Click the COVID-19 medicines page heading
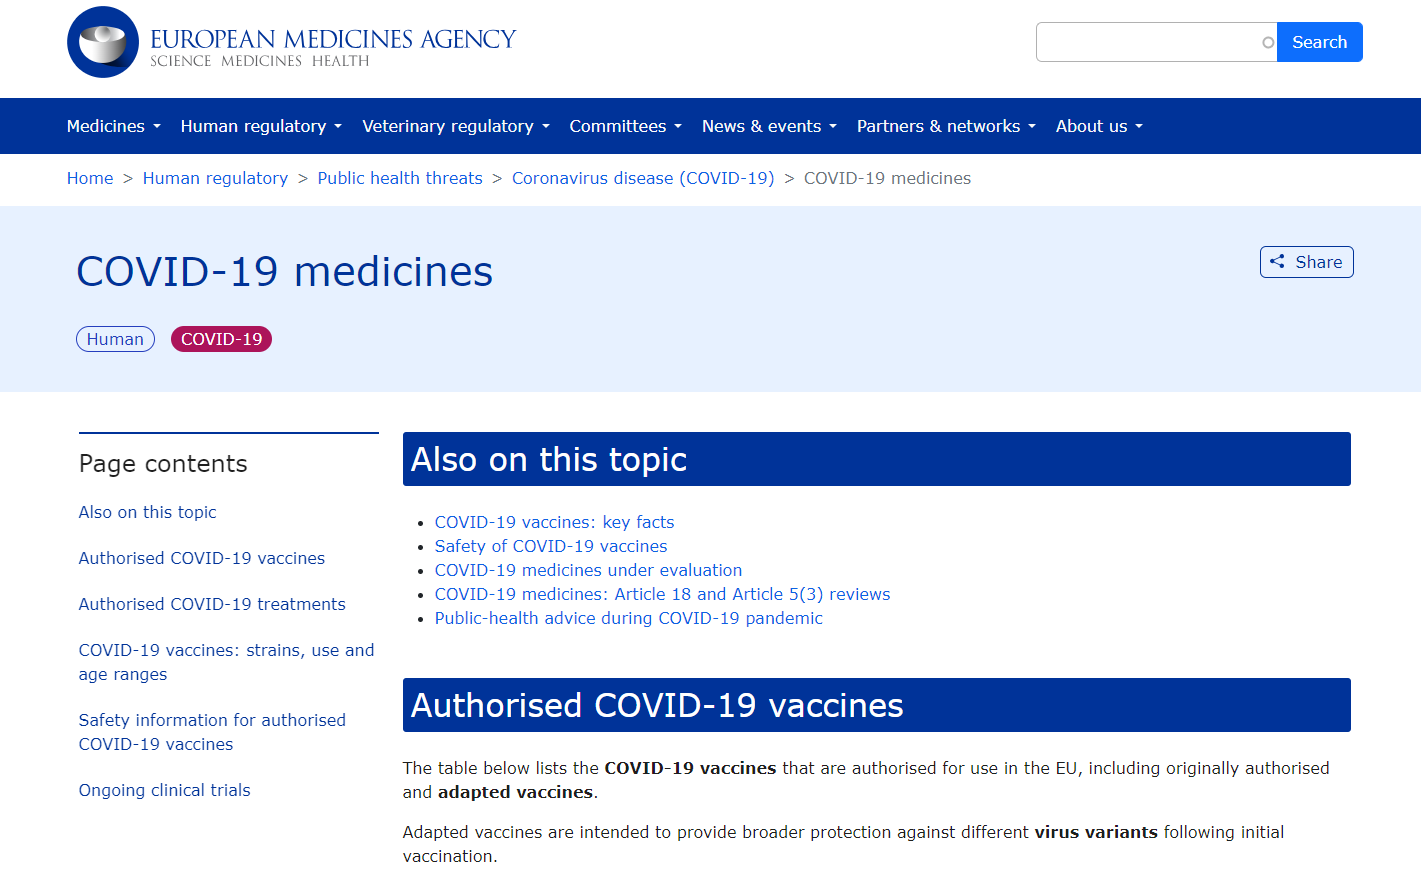 coord(285,272)
